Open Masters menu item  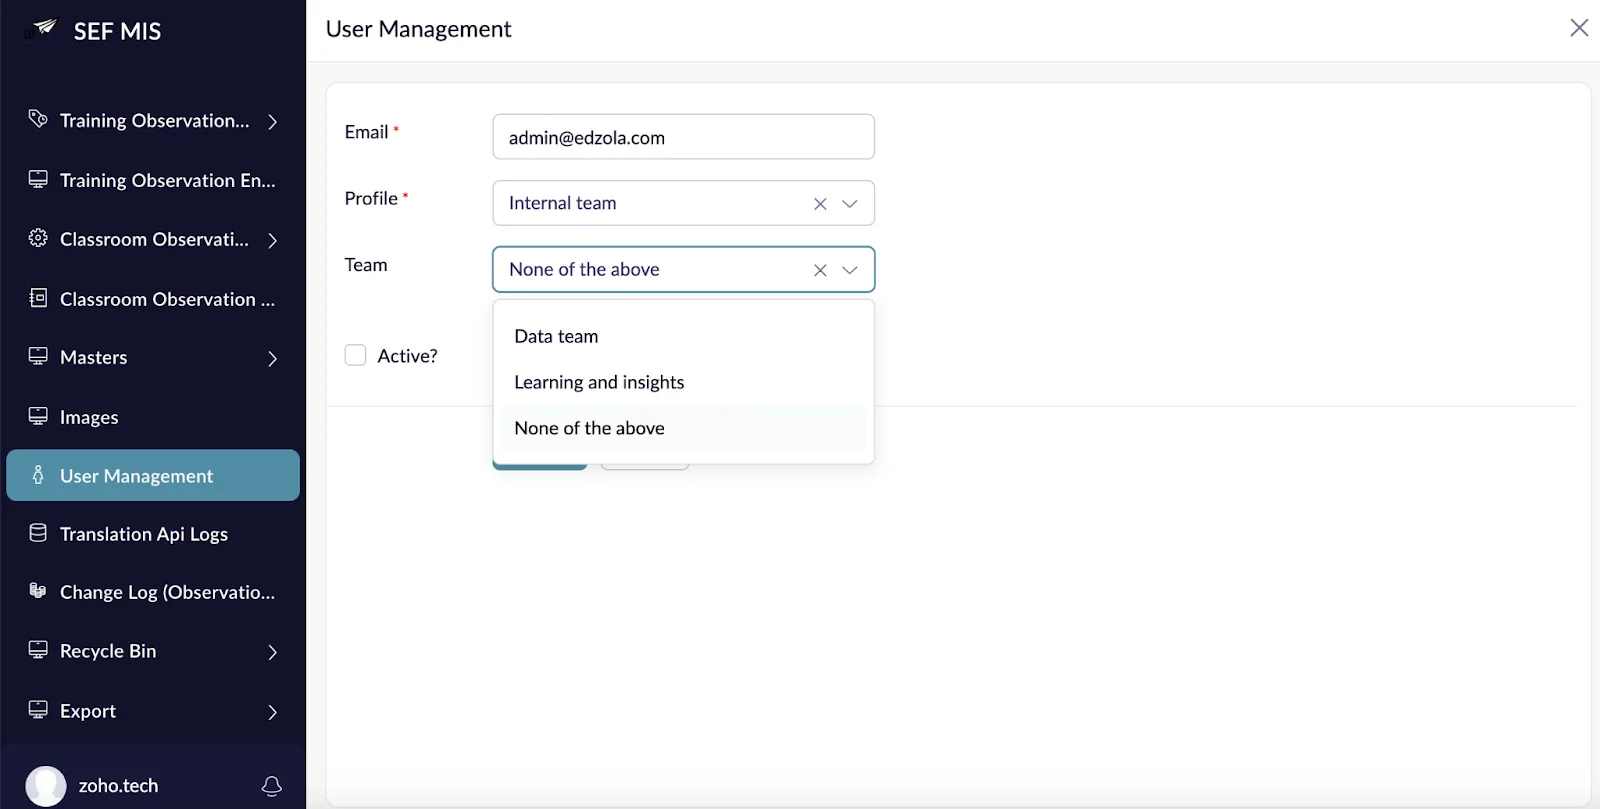pyautogui.click(x=153, y=357)
